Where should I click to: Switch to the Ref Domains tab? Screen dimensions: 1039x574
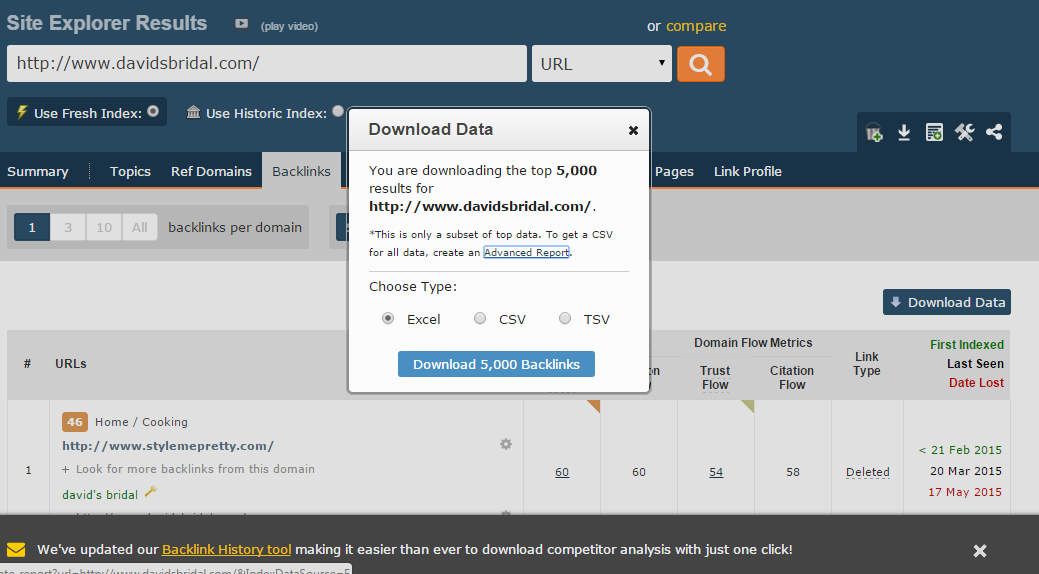pyautogui.click(x=211, y=172)
